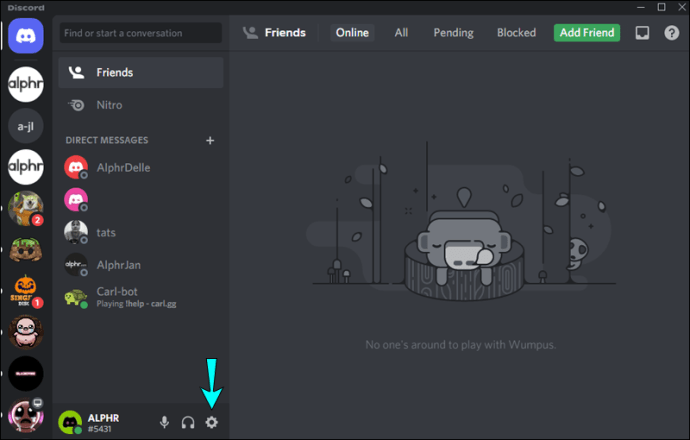Open the unnamed pink avatar direct message

tap(141, 200)
